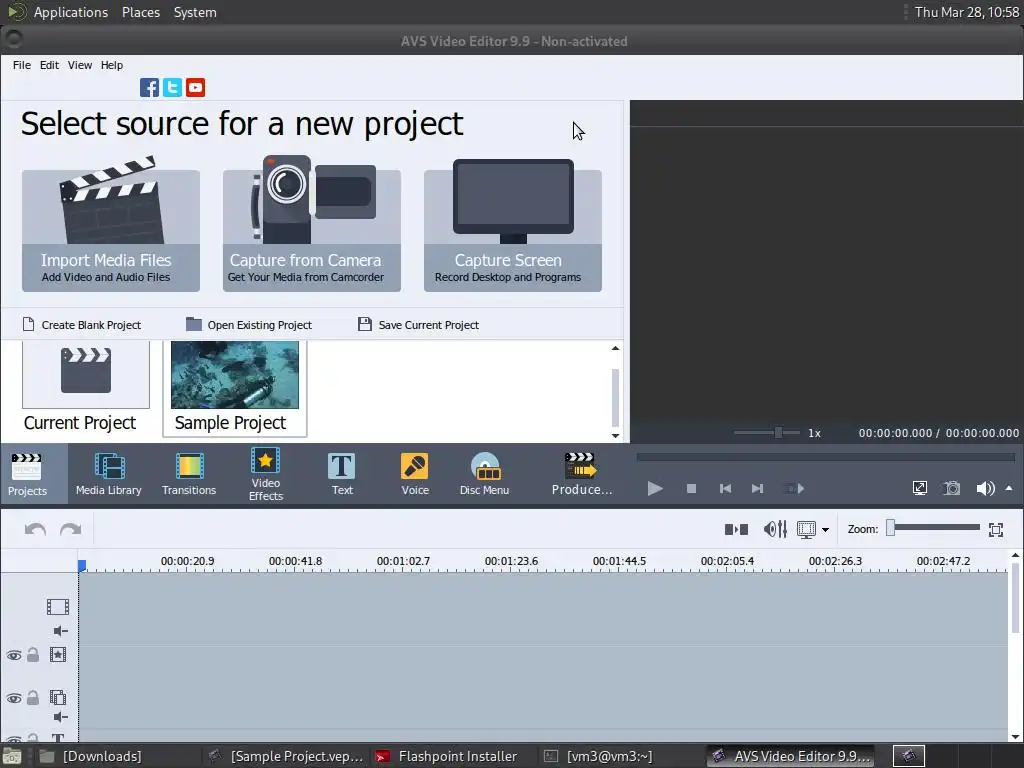
Task: Open the Edit menu
Action: [49, 65]
